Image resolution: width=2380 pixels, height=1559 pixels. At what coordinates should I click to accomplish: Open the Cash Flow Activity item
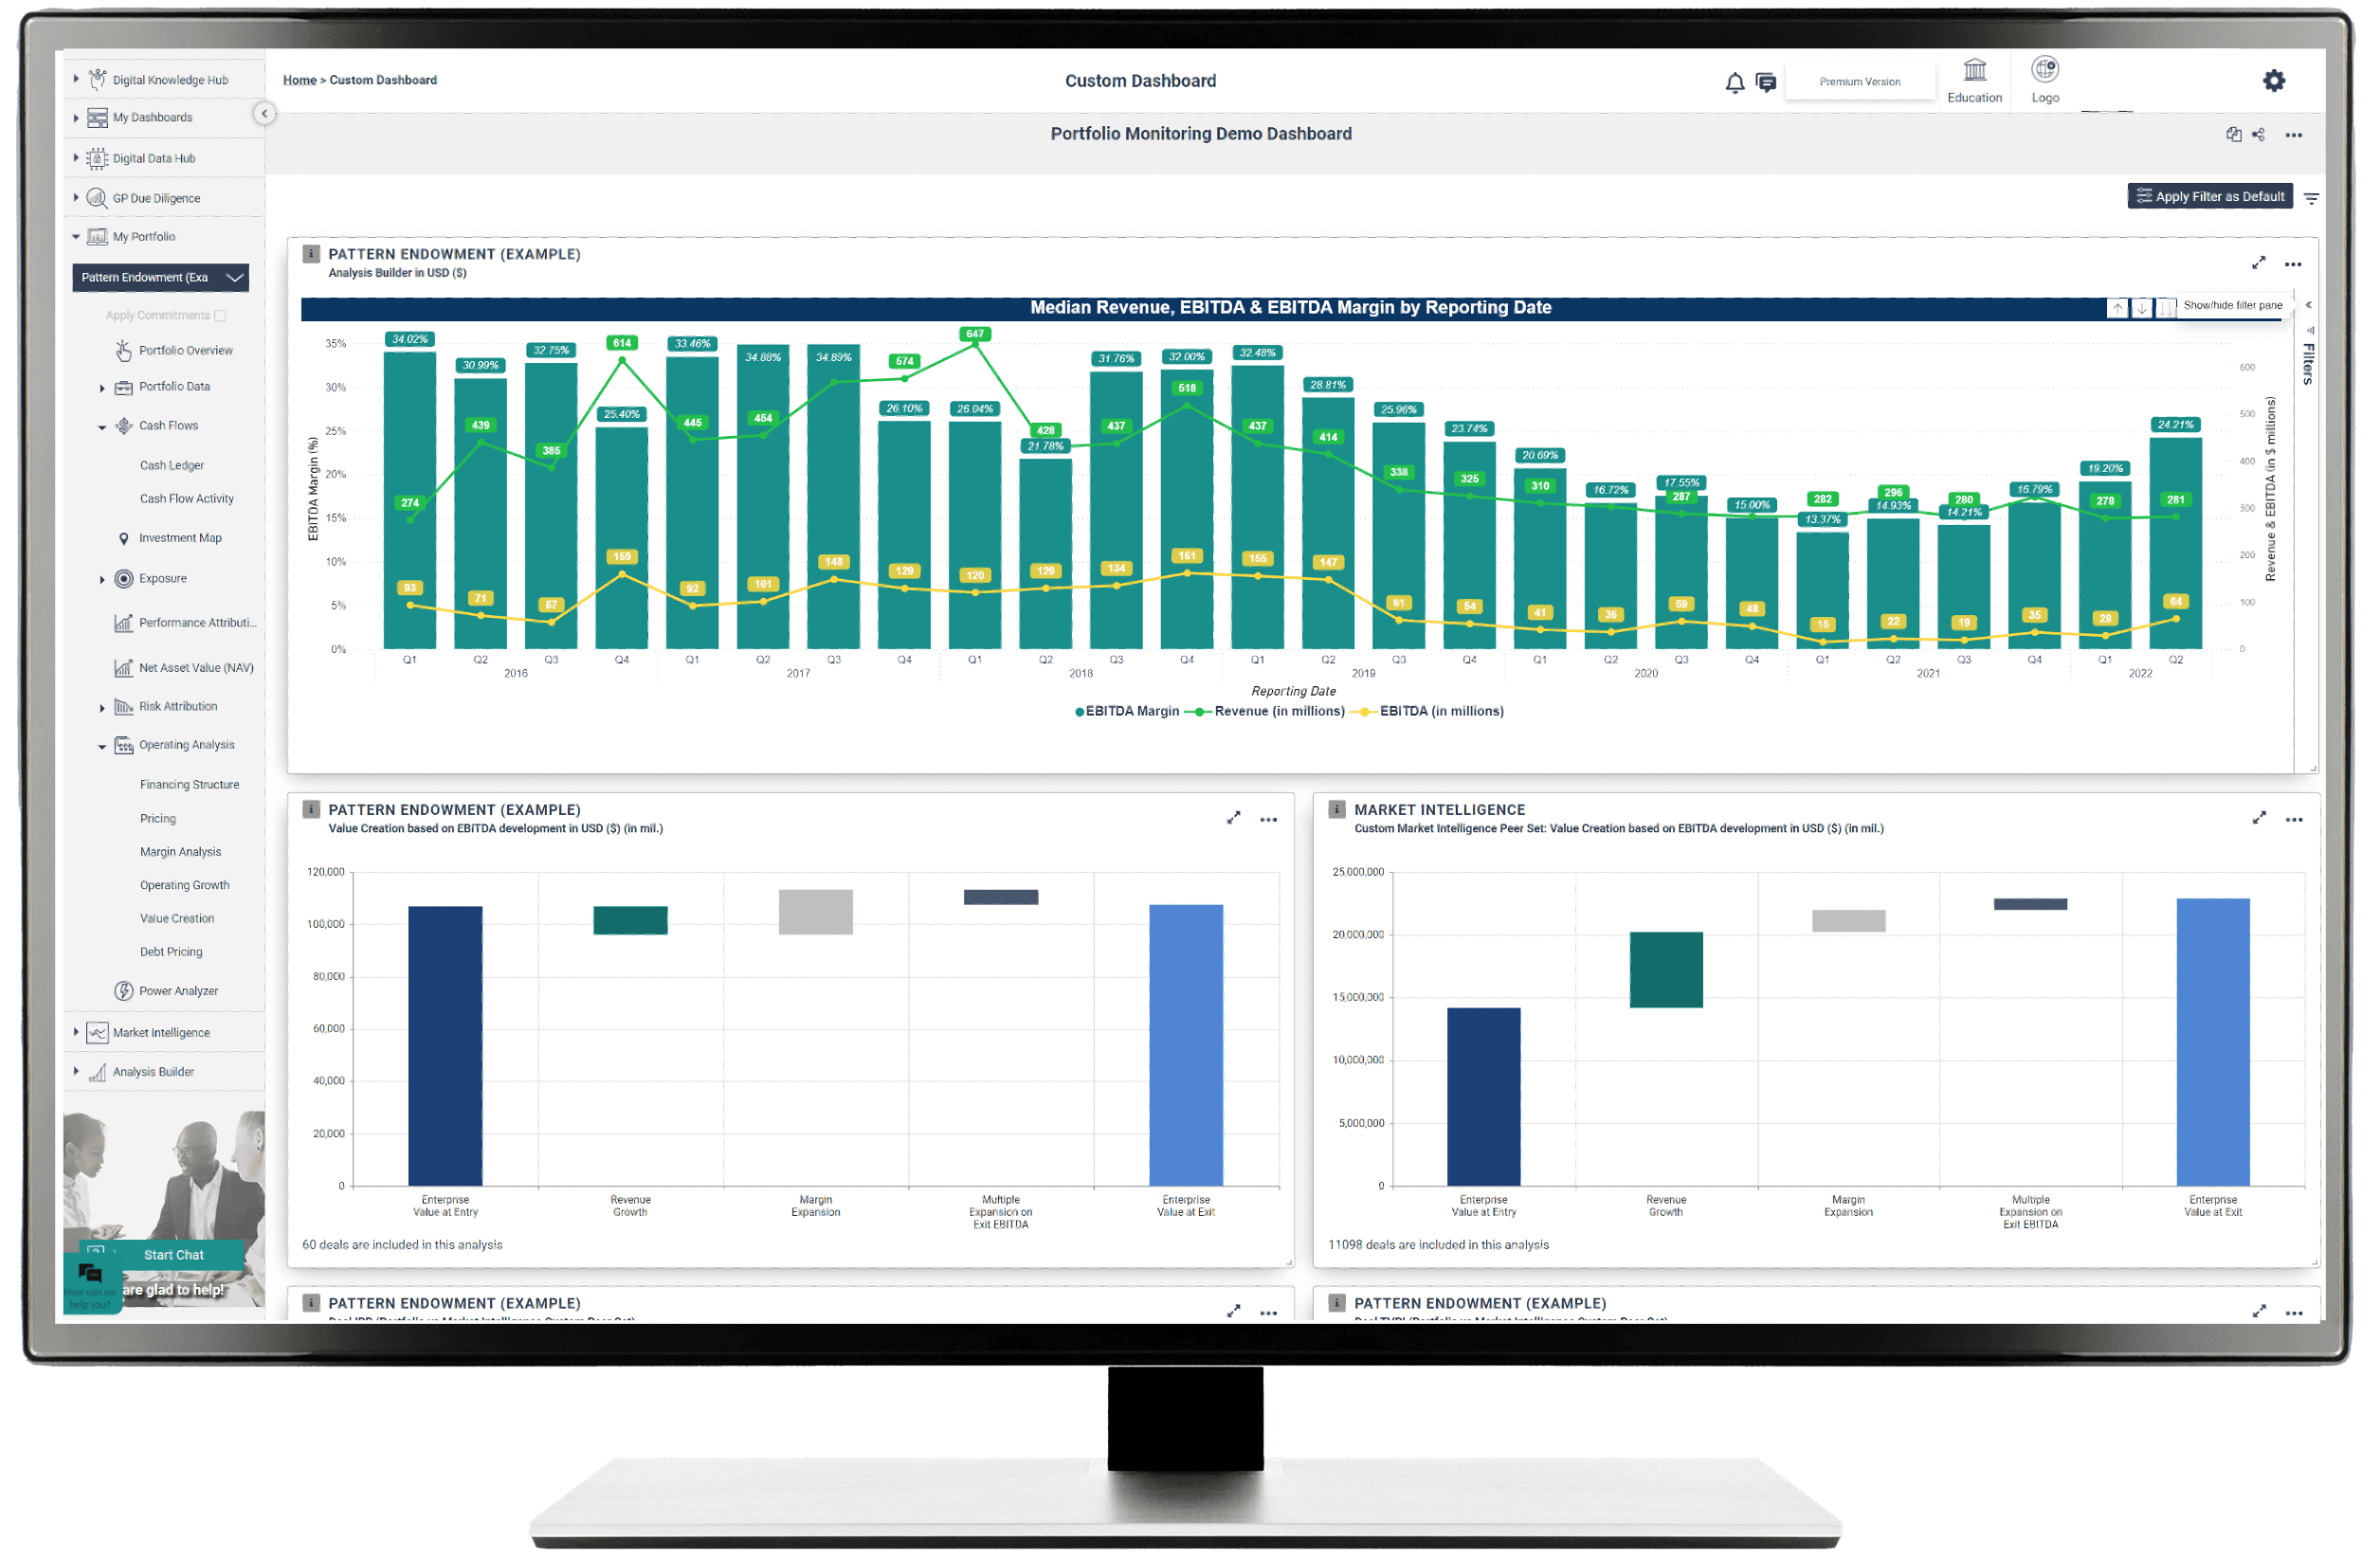(187, 499)
